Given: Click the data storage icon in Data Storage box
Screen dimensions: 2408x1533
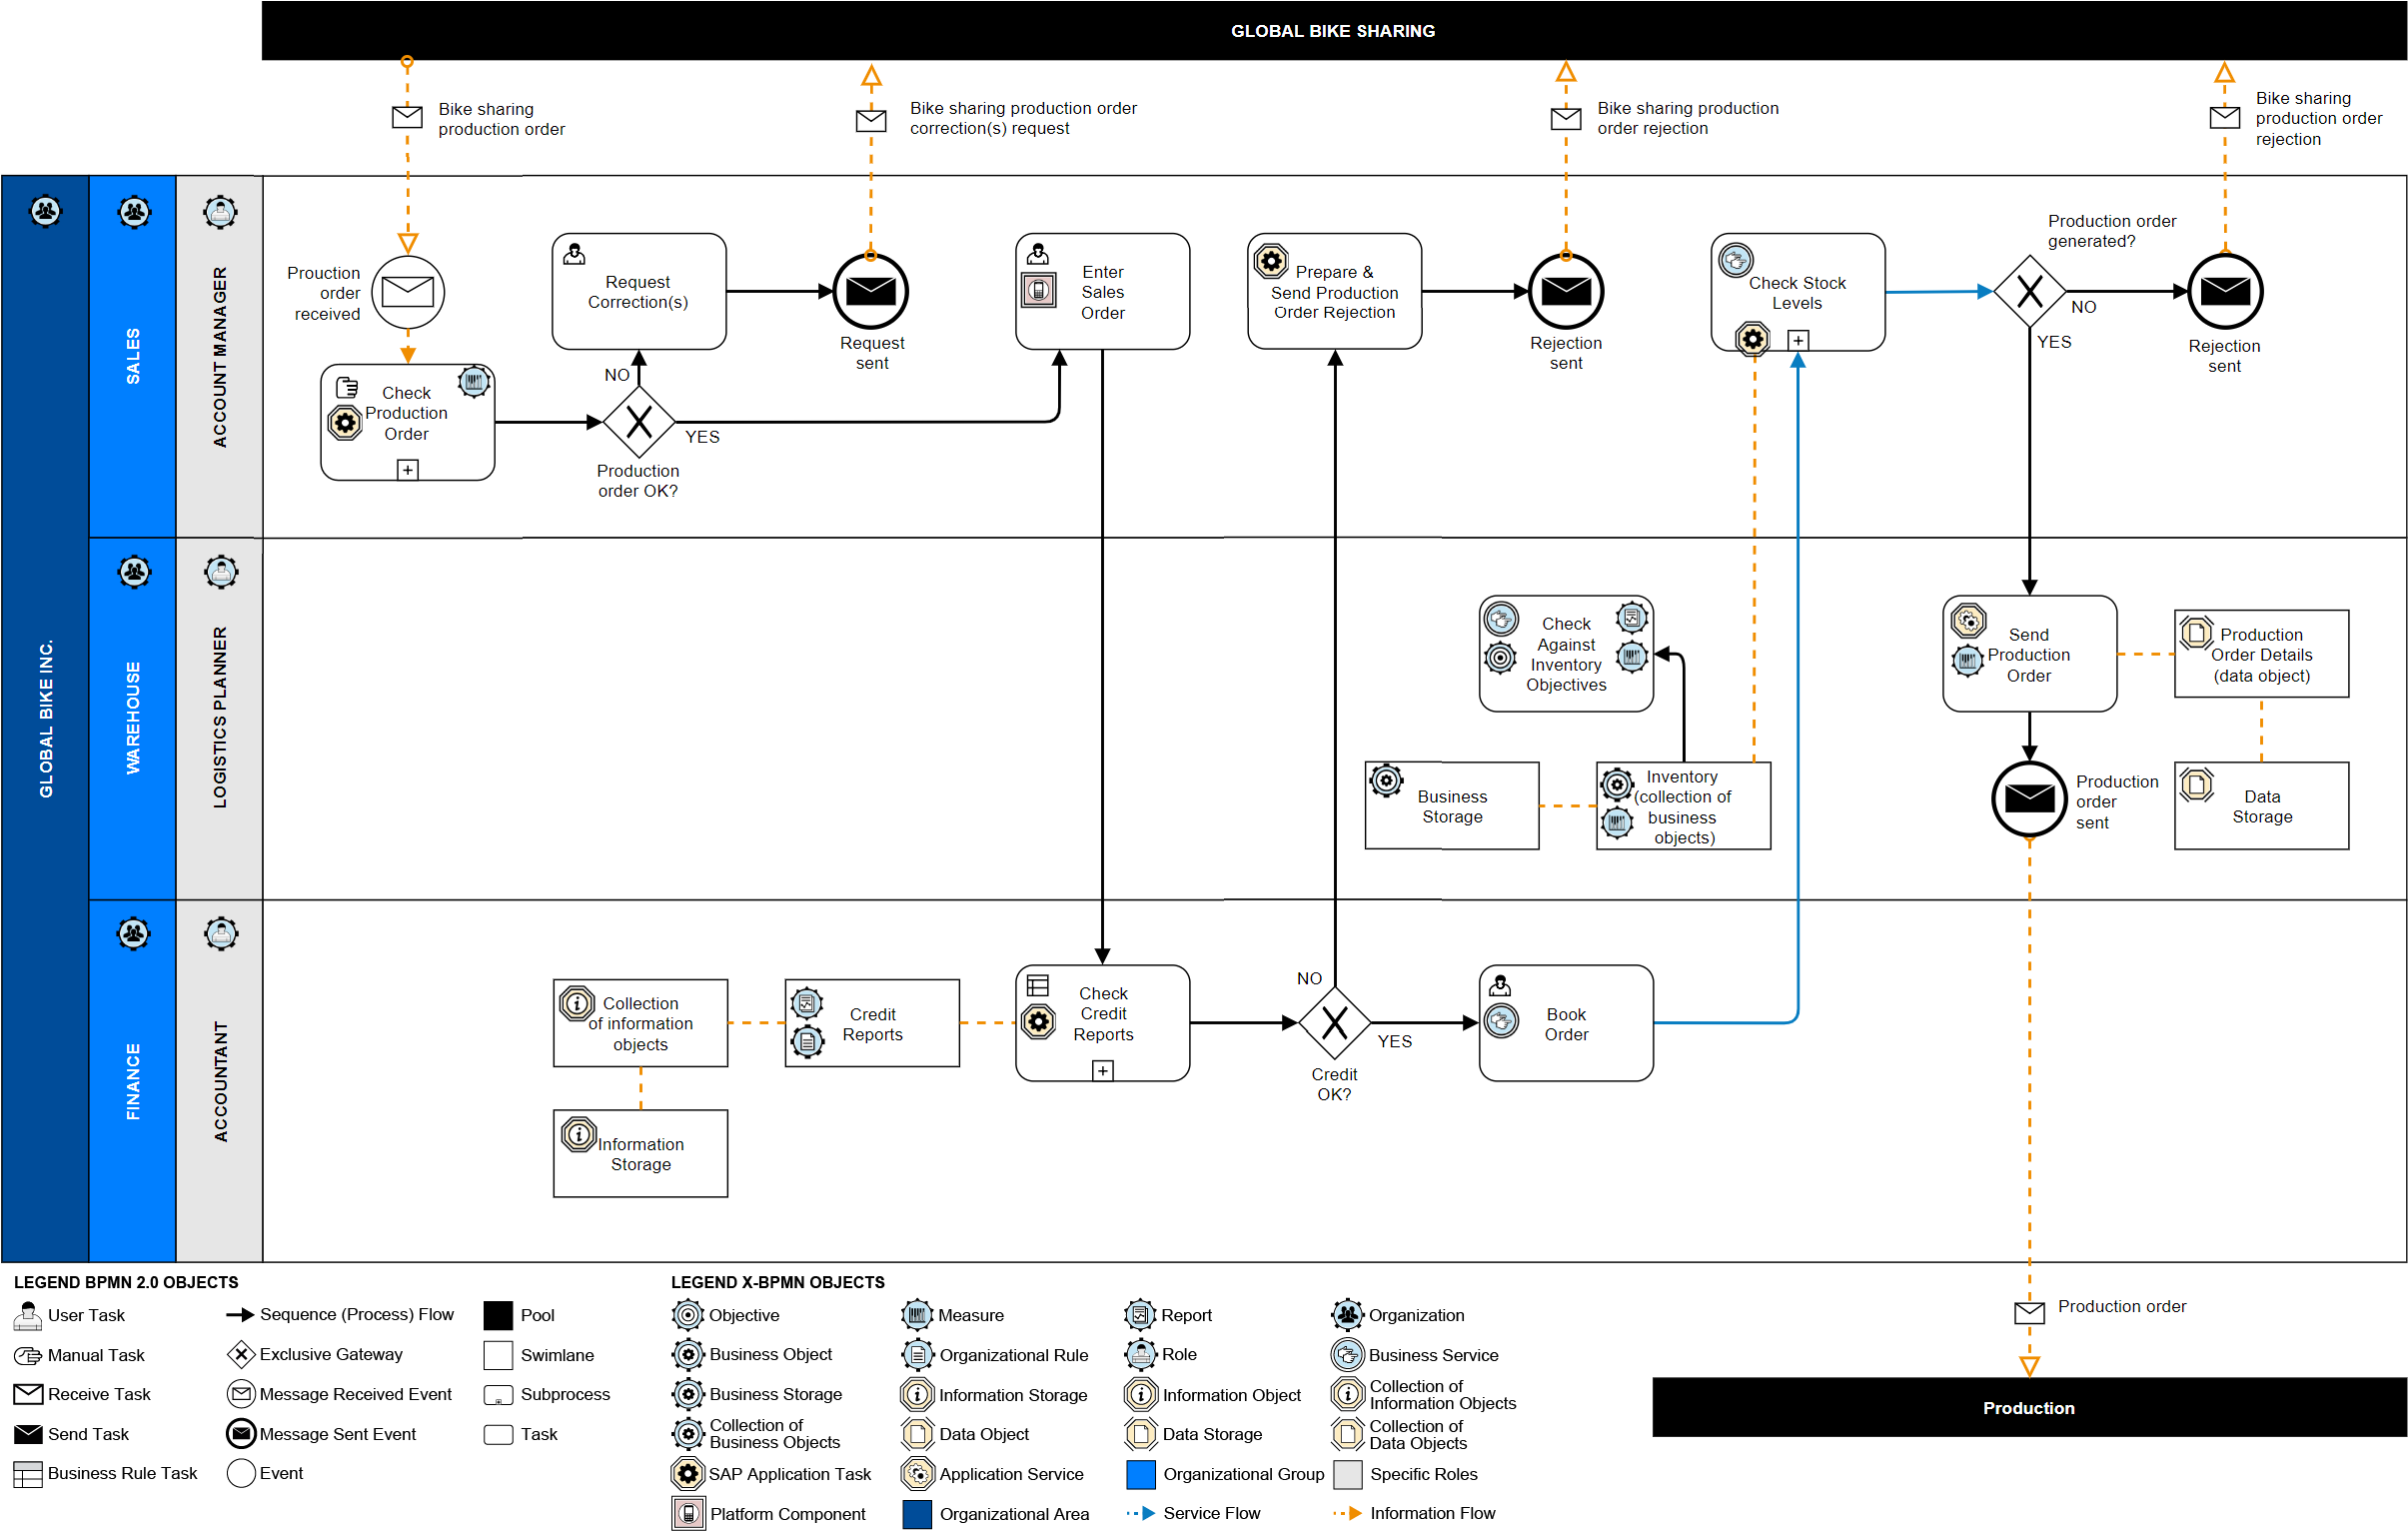Looking at the screenshot, I should coord(2197,785).
